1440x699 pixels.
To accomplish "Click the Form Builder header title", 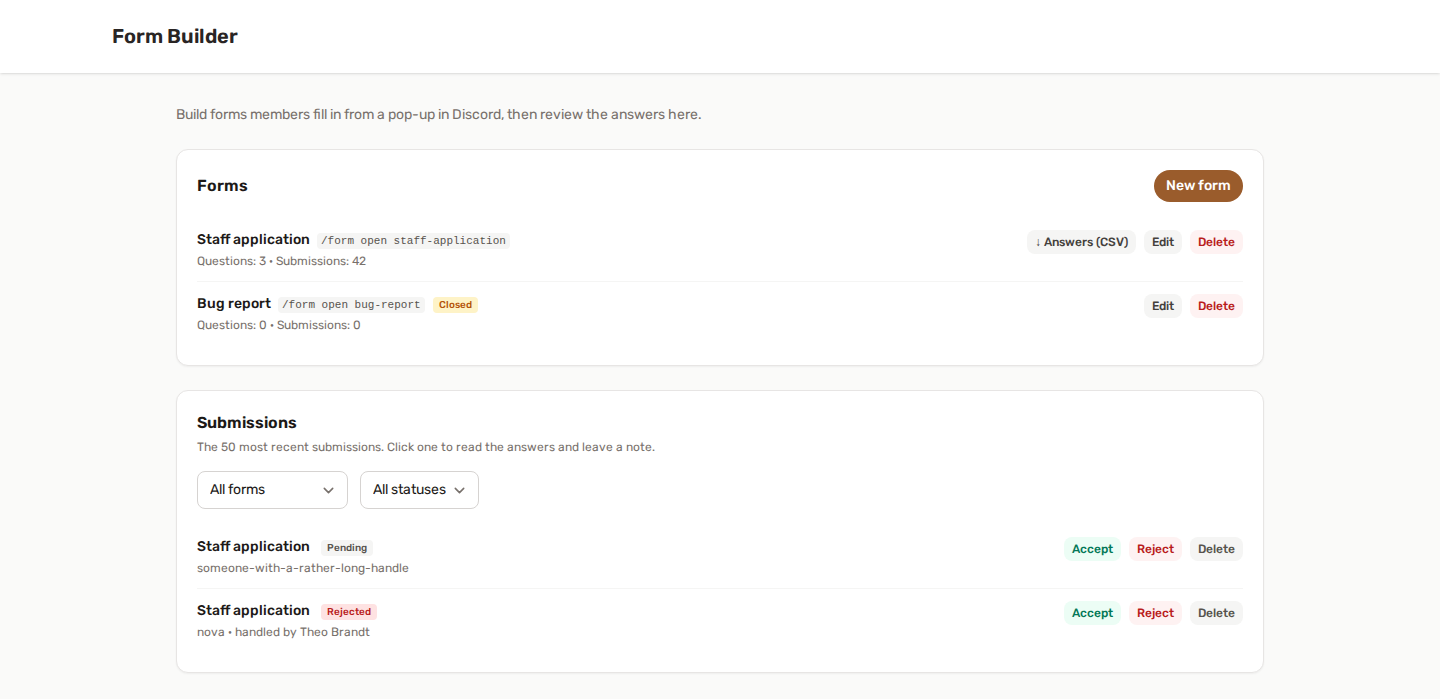I will click(175, 36).
